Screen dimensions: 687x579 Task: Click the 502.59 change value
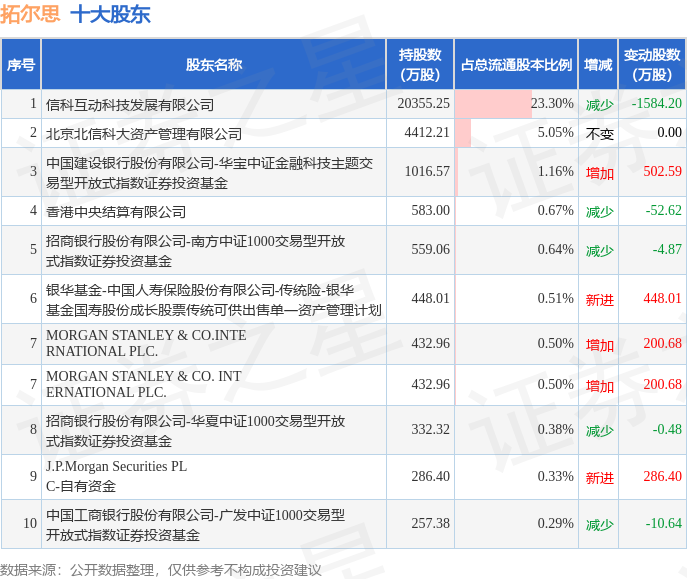tap(662, 171)
